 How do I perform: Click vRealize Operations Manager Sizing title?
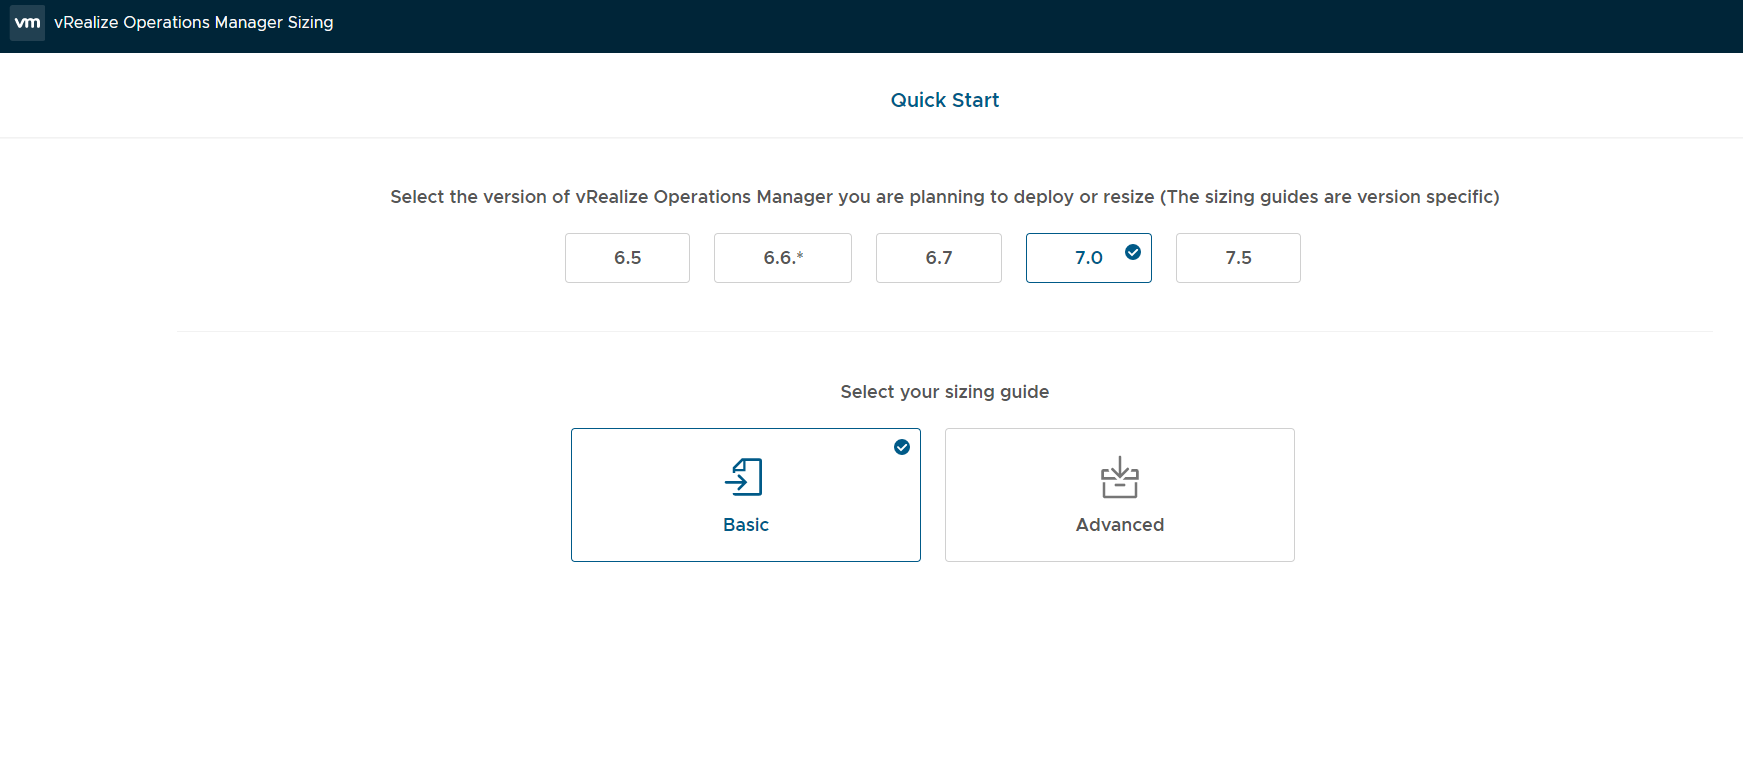point(194,22)
